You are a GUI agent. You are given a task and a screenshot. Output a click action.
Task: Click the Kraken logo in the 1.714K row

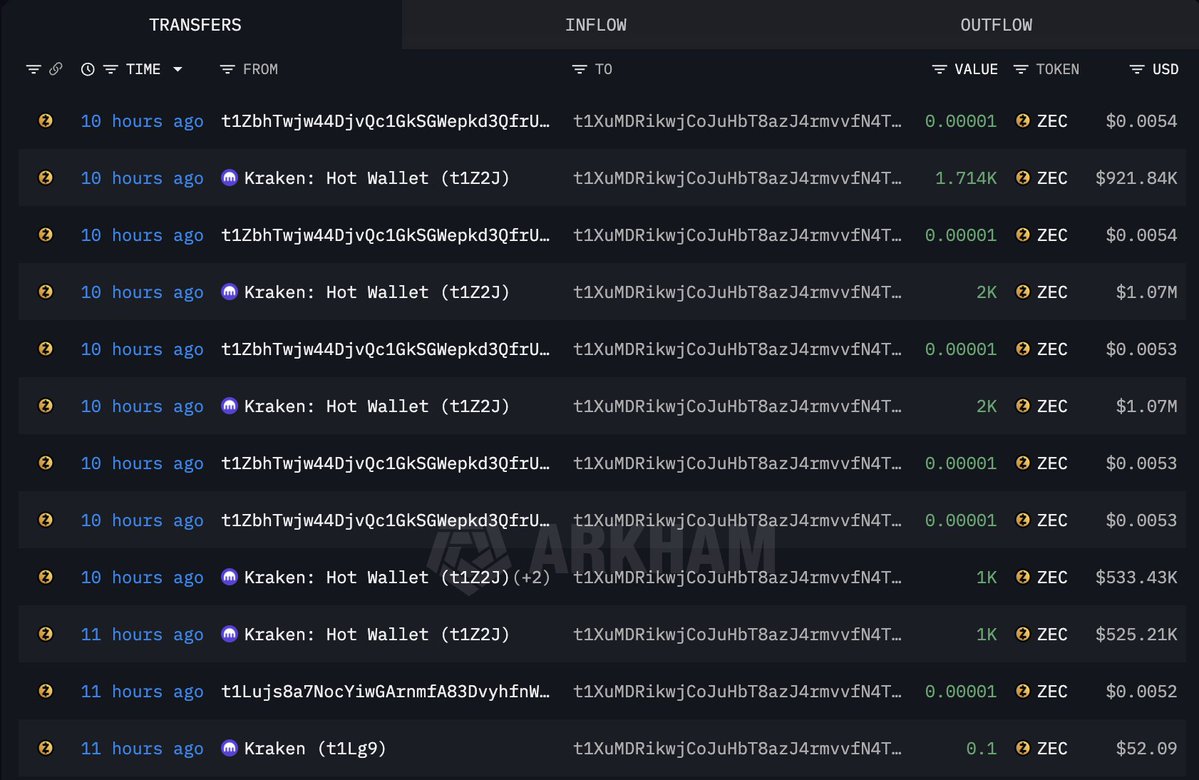[x=230, y=178]
